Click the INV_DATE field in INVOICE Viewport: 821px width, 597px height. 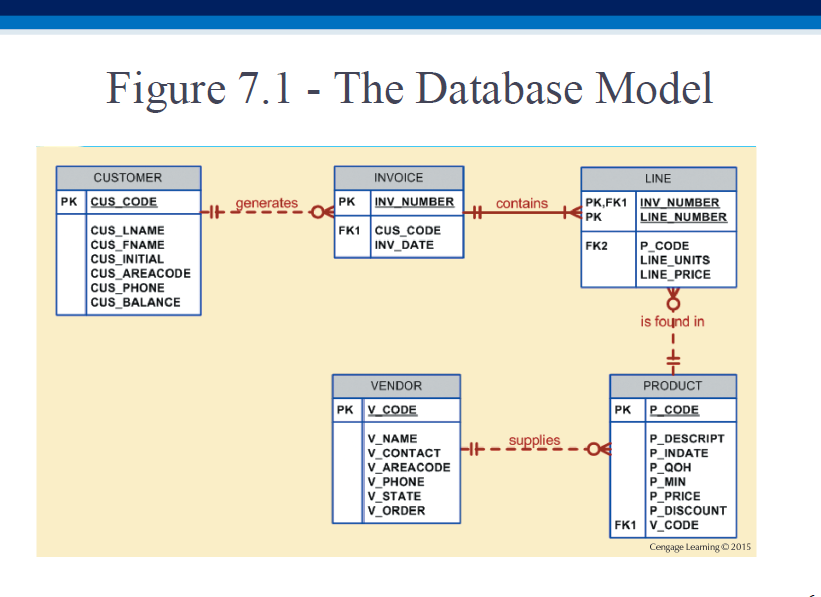click(x=403, y=245)
